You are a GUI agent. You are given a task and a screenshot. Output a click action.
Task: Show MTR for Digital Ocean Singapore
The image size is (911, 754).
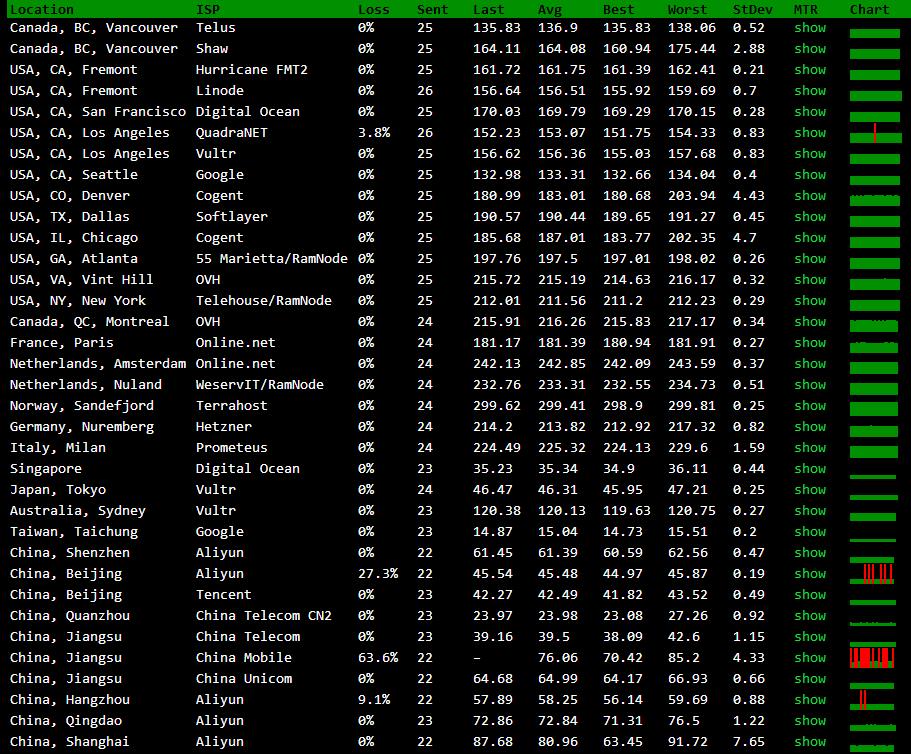[810, 469]
